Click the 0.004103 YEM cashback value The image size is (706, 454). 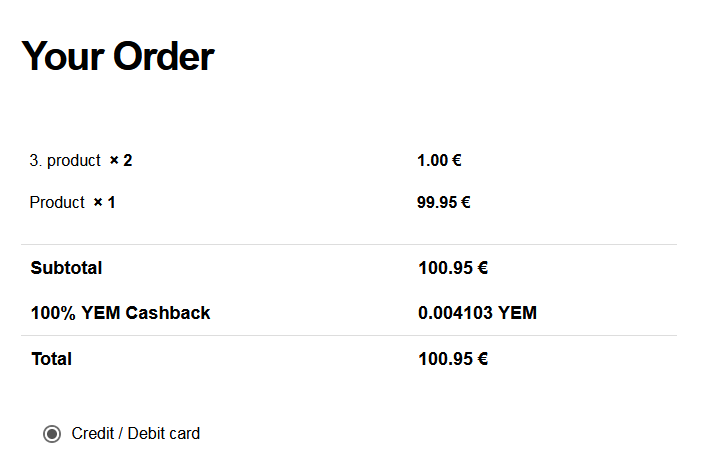(477, 313)
